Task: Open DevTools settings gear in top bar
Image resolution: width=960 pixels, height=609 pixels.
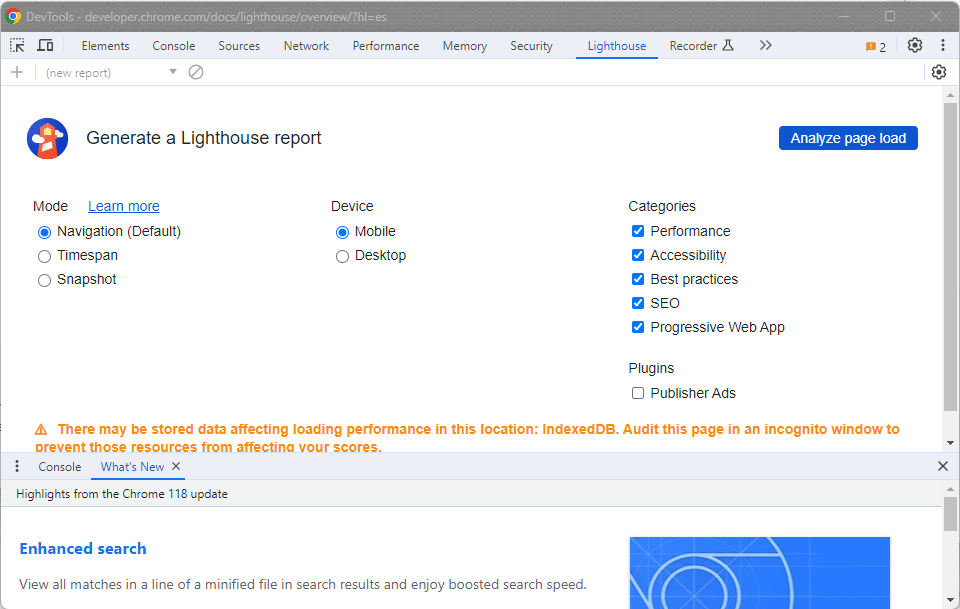Action: (915, 46)
